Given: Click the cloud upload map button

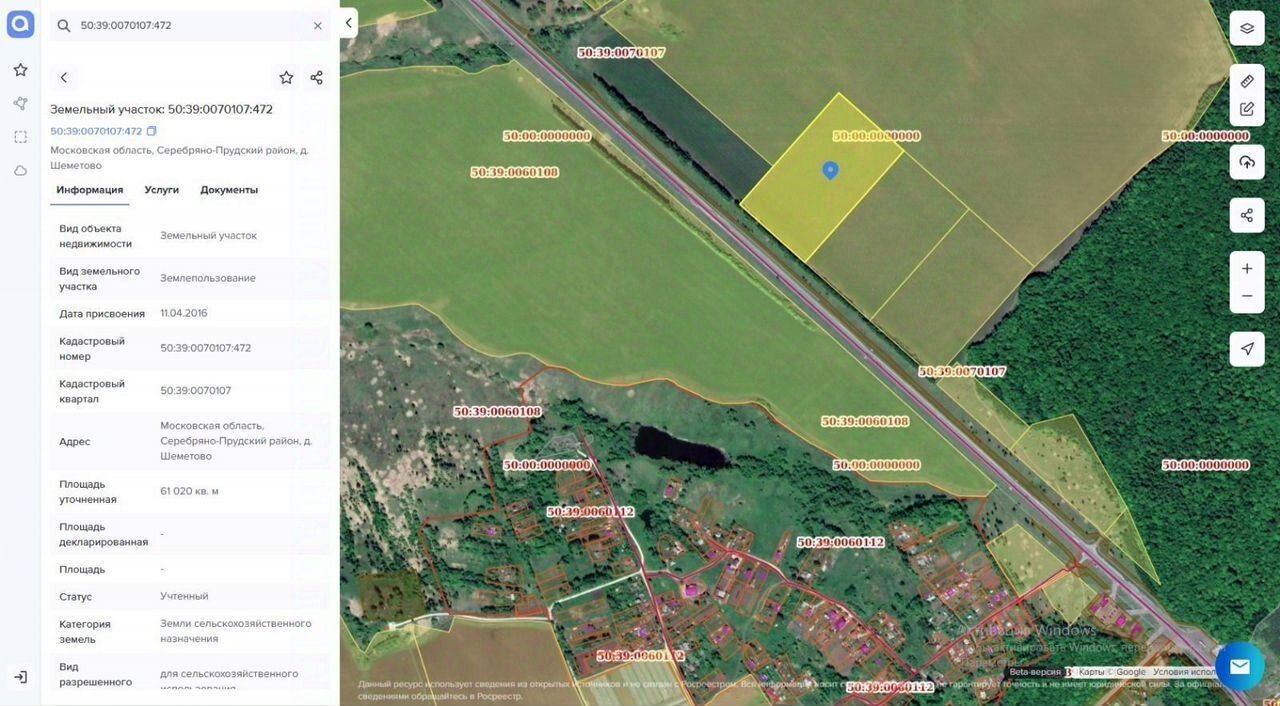Looking at the screenshot, I should (x=1247, y=162).
